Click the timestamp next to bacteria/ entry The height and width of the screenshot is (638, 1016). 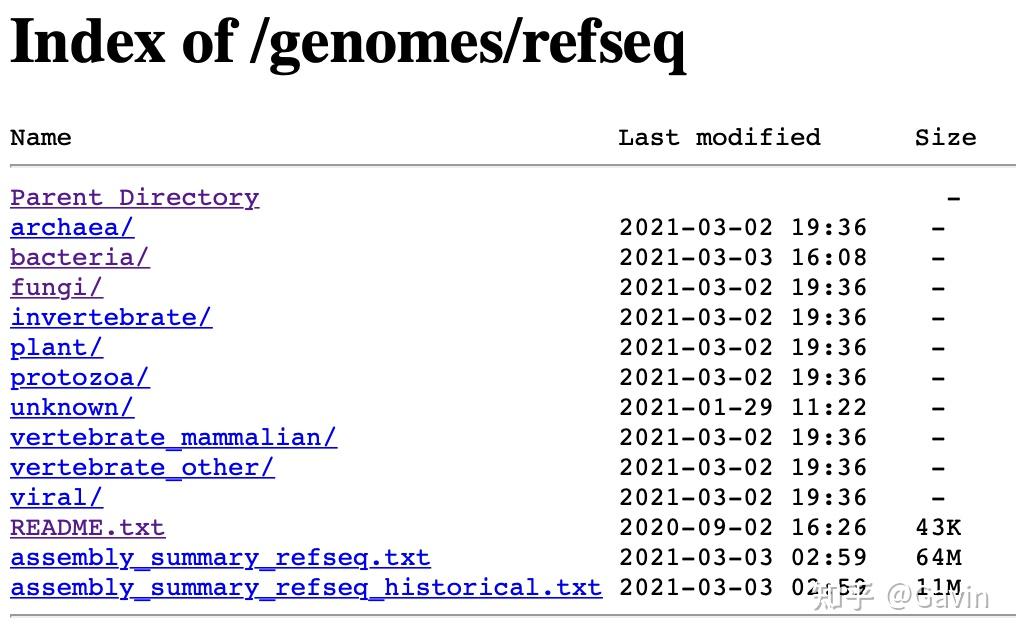[x=745, y=257]
